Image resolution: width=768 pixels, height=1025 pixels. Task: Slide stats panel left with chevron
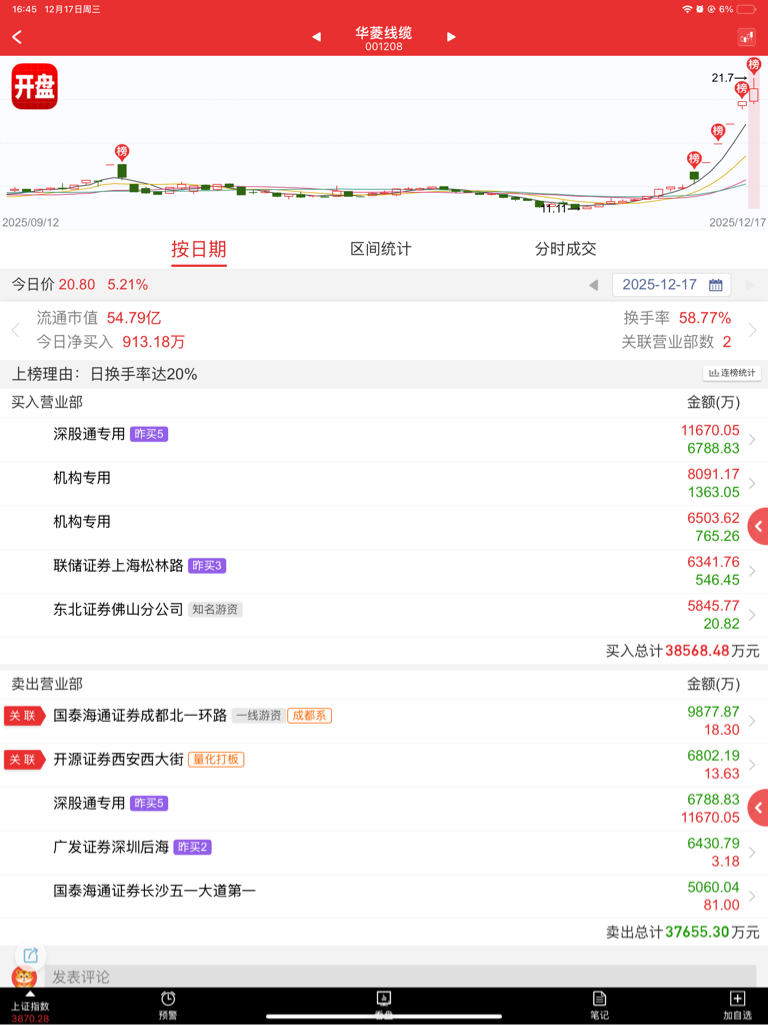coord(16,330)
